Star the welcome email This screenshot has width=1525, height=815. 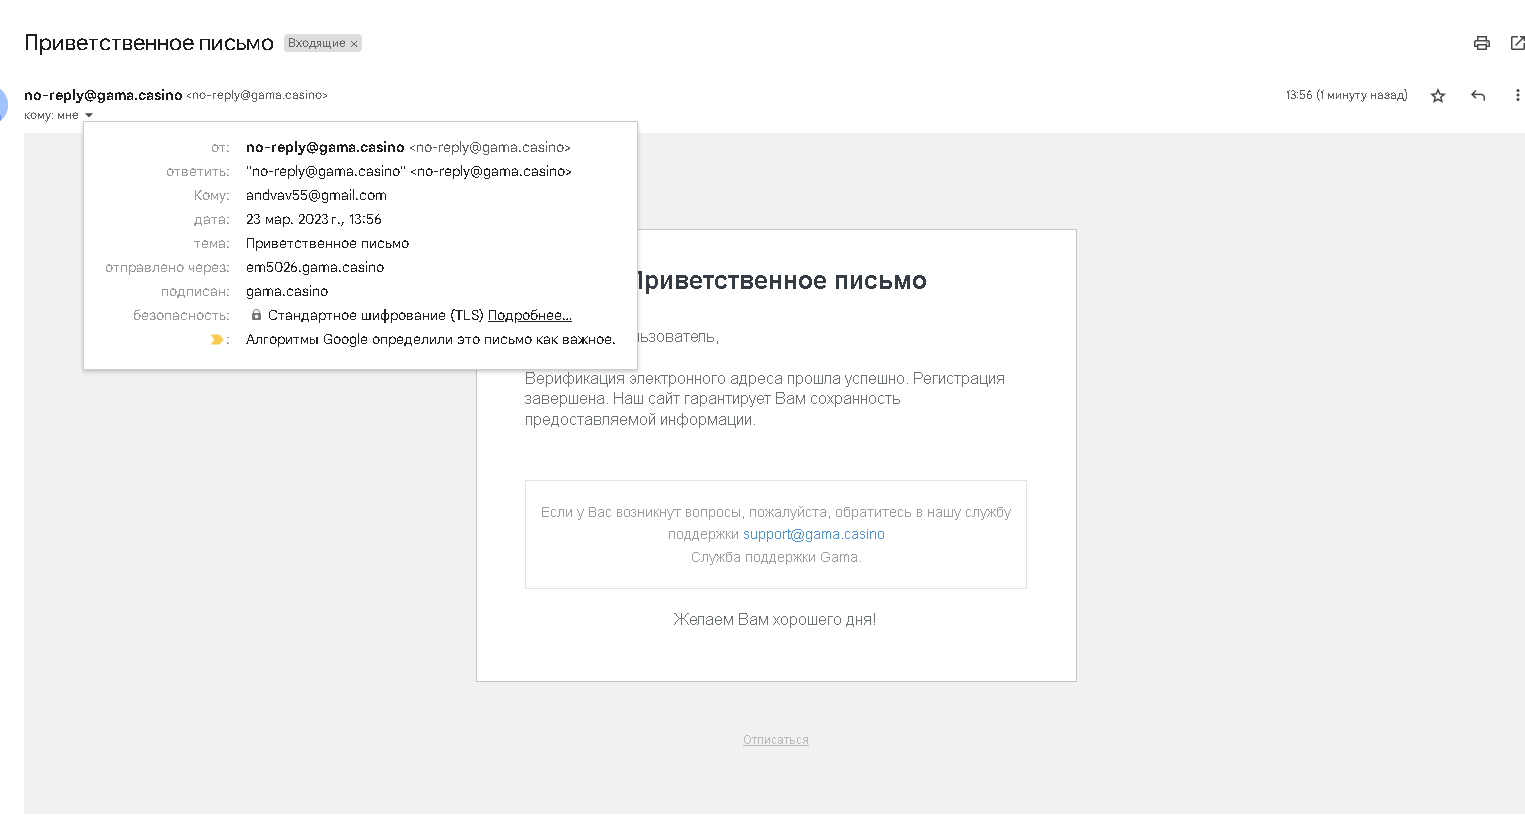pos(1438,96)
